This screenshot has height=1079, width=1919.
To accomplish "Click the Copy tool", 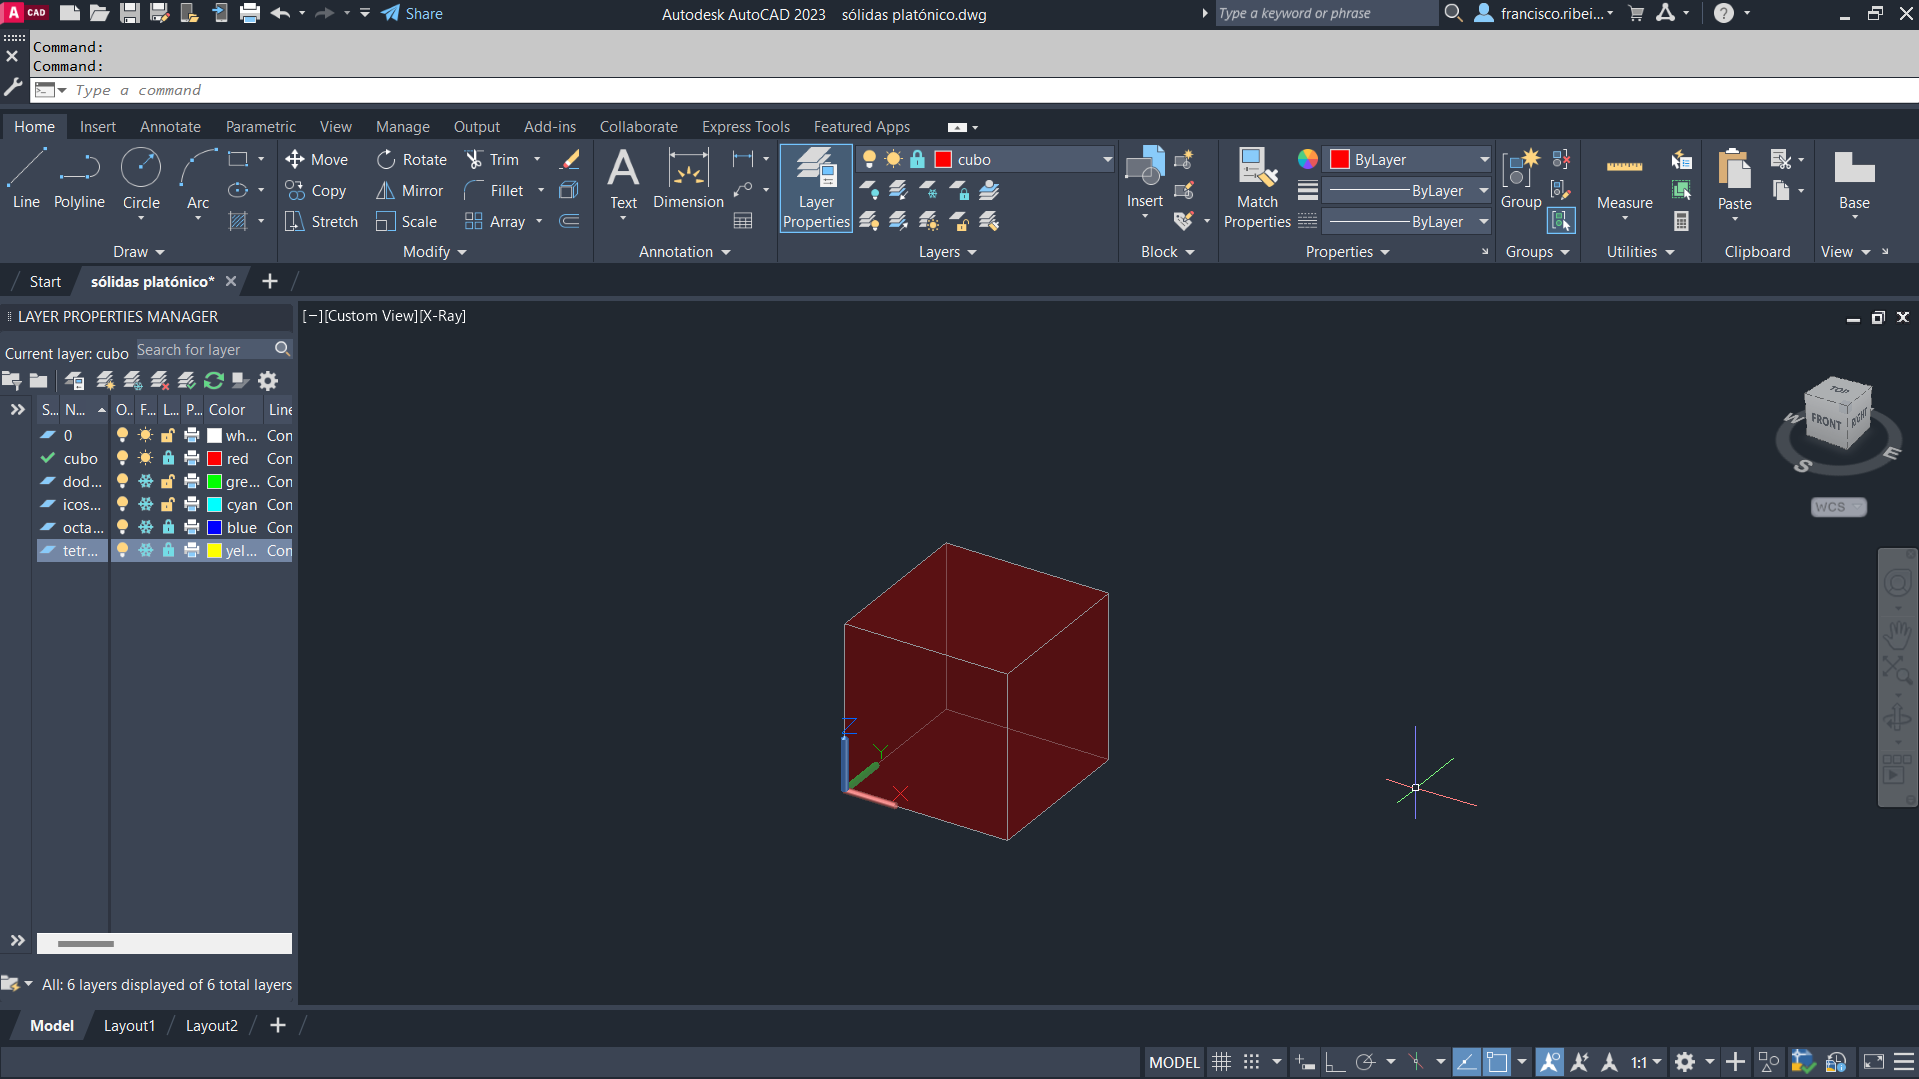I will click(x=316, y=191).
